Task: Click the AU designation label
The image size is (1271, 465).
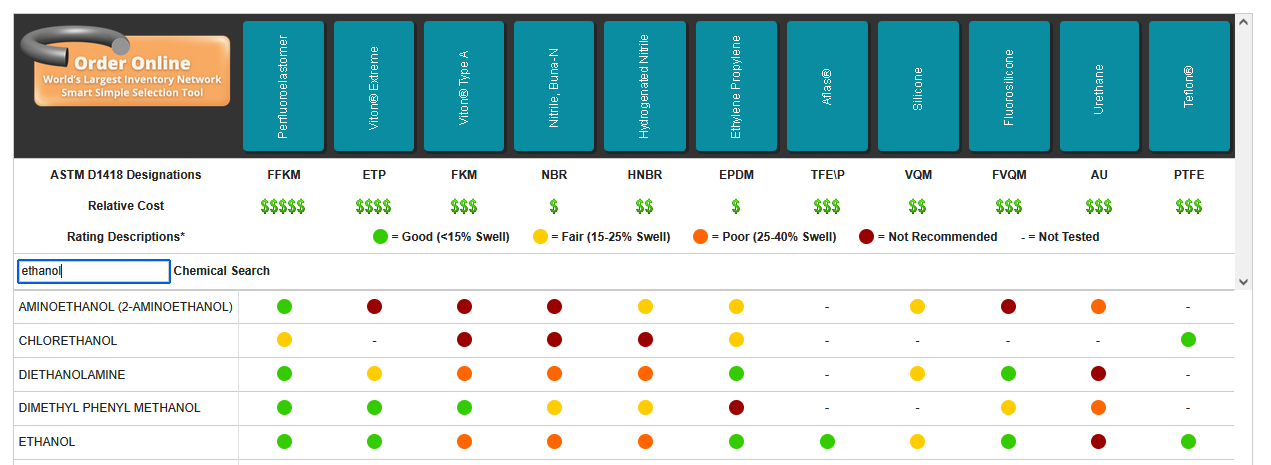Action: tap(1099, 175)
